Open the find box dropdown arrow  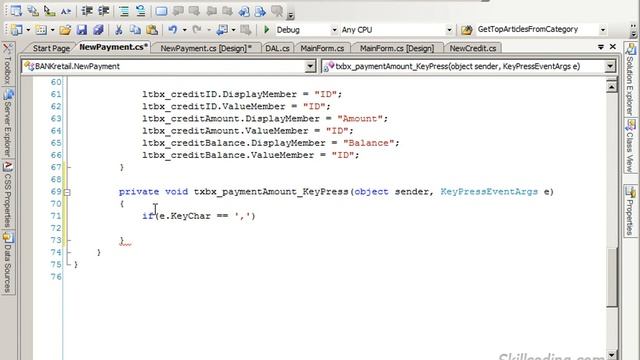(x=602, y=30)
